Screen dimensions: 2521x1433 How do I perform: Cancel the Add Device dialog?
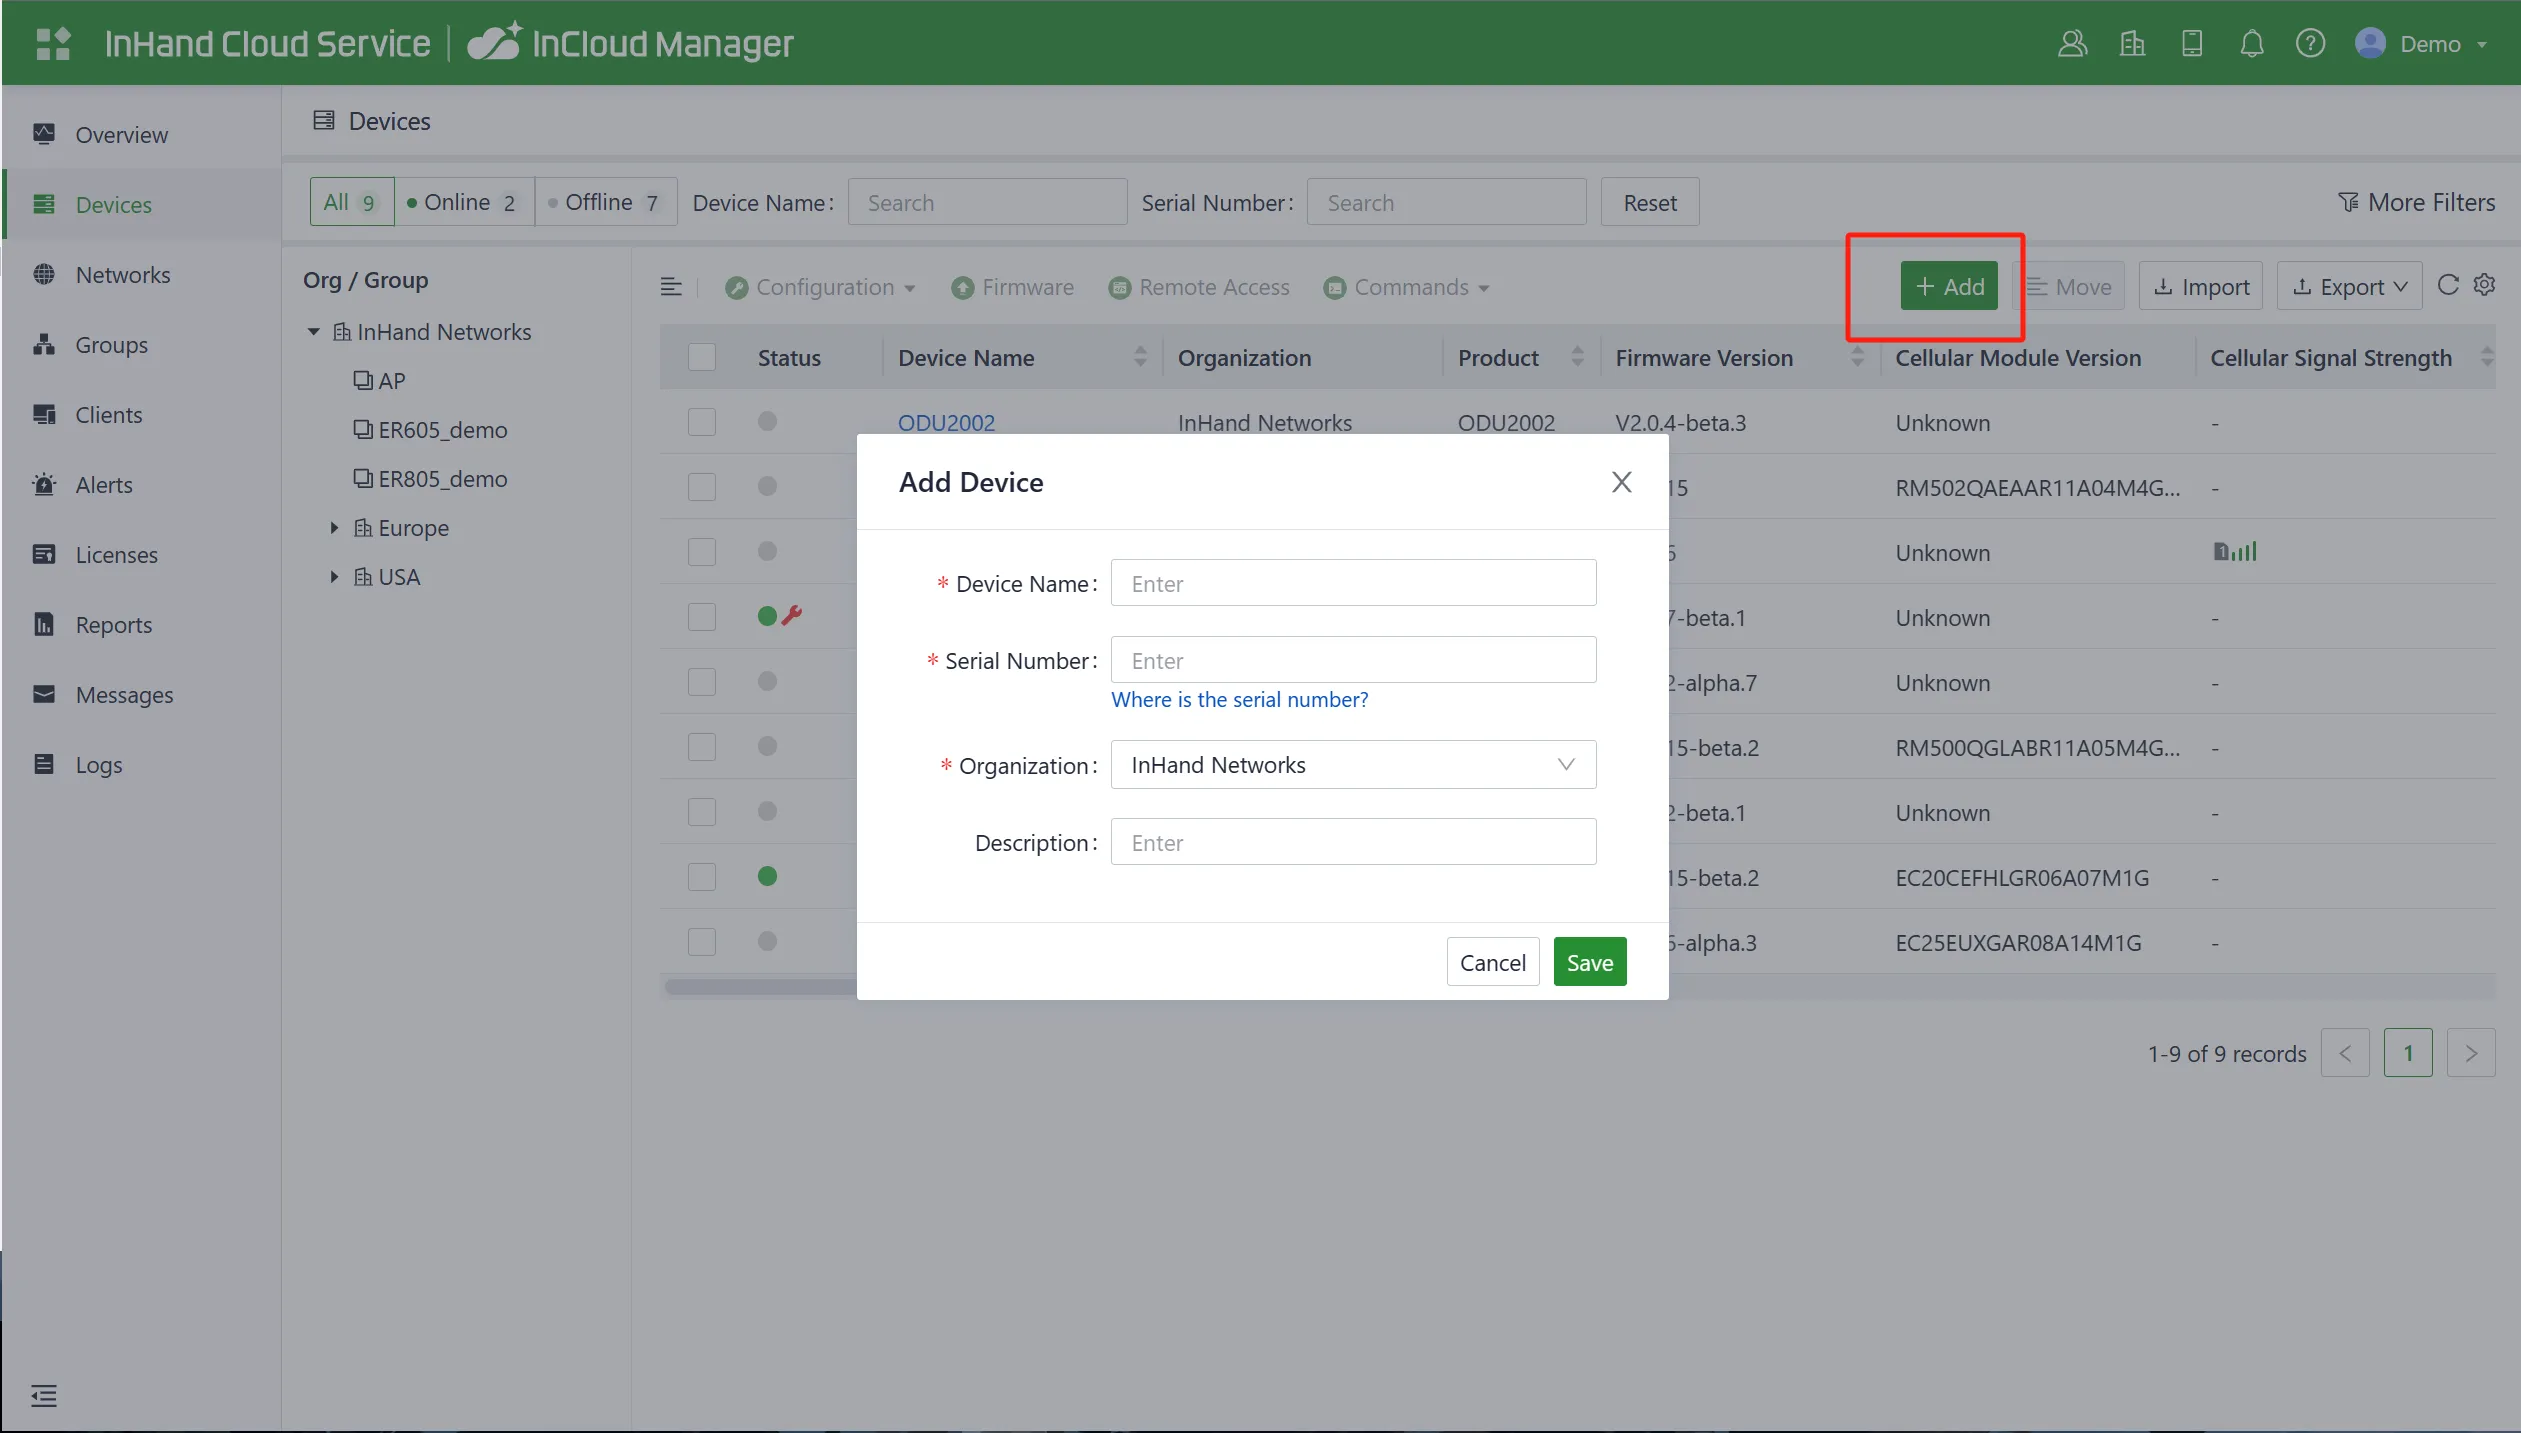pos(1493,962)
